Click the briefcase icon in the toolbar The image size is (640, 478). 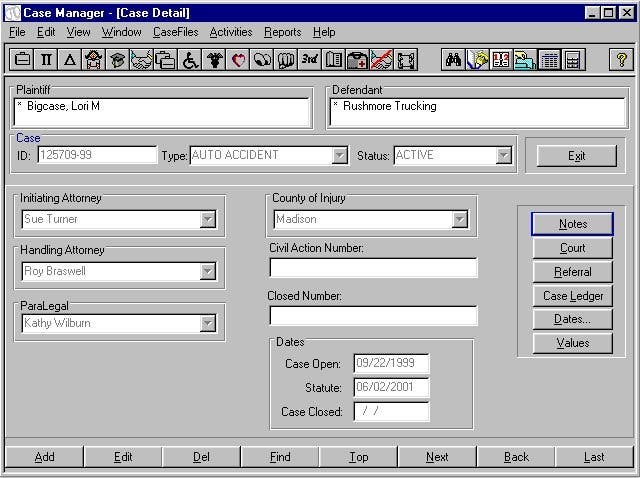[x=22, y=60]
